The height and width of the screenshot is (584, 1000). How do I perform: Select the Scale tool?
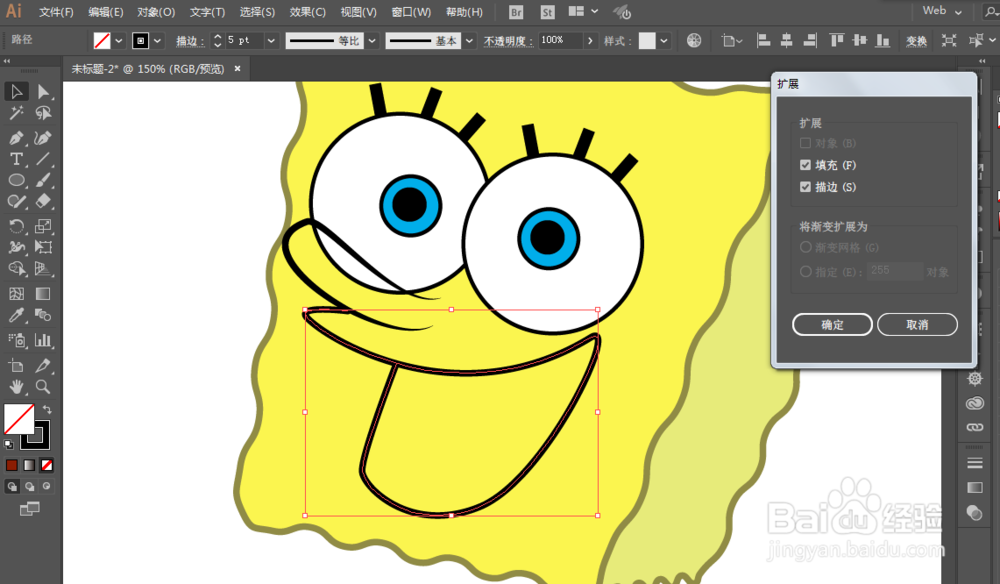(43, 226)
